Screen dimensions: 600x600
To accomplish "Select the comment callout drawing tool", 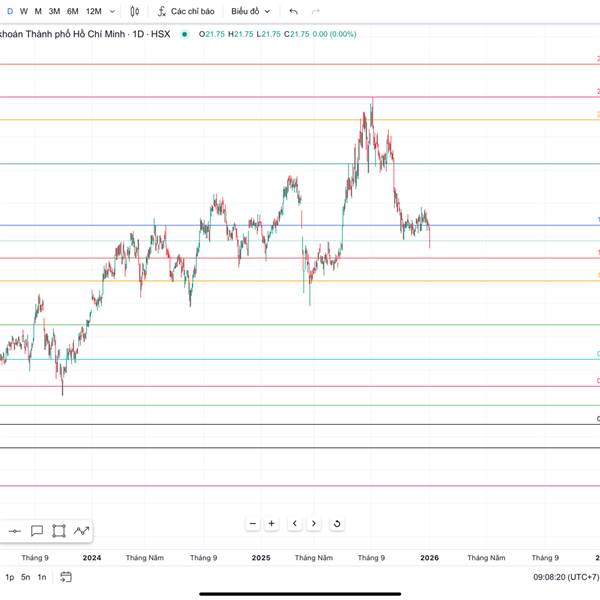I will tap(37, 531).
